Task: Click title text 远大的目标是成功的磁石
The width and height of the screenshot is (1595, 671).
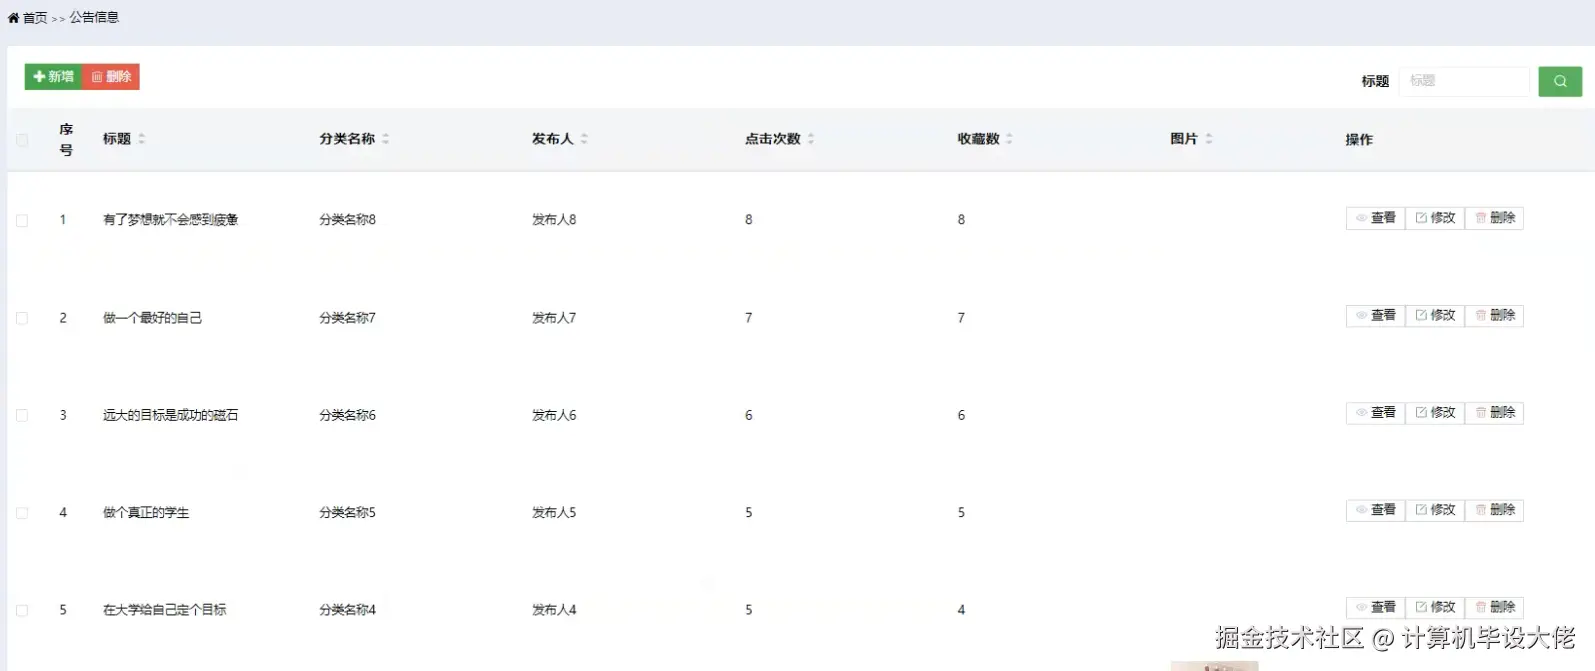Action: pyautogui.click(x=170, y=415)
